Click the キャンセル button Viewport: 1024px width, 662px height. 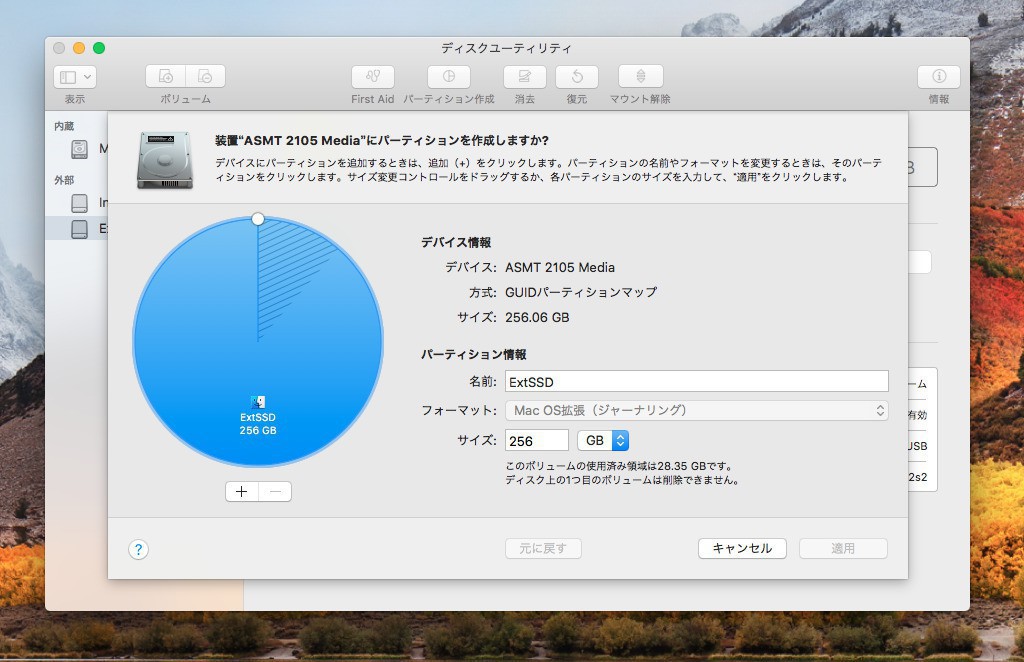742,548
